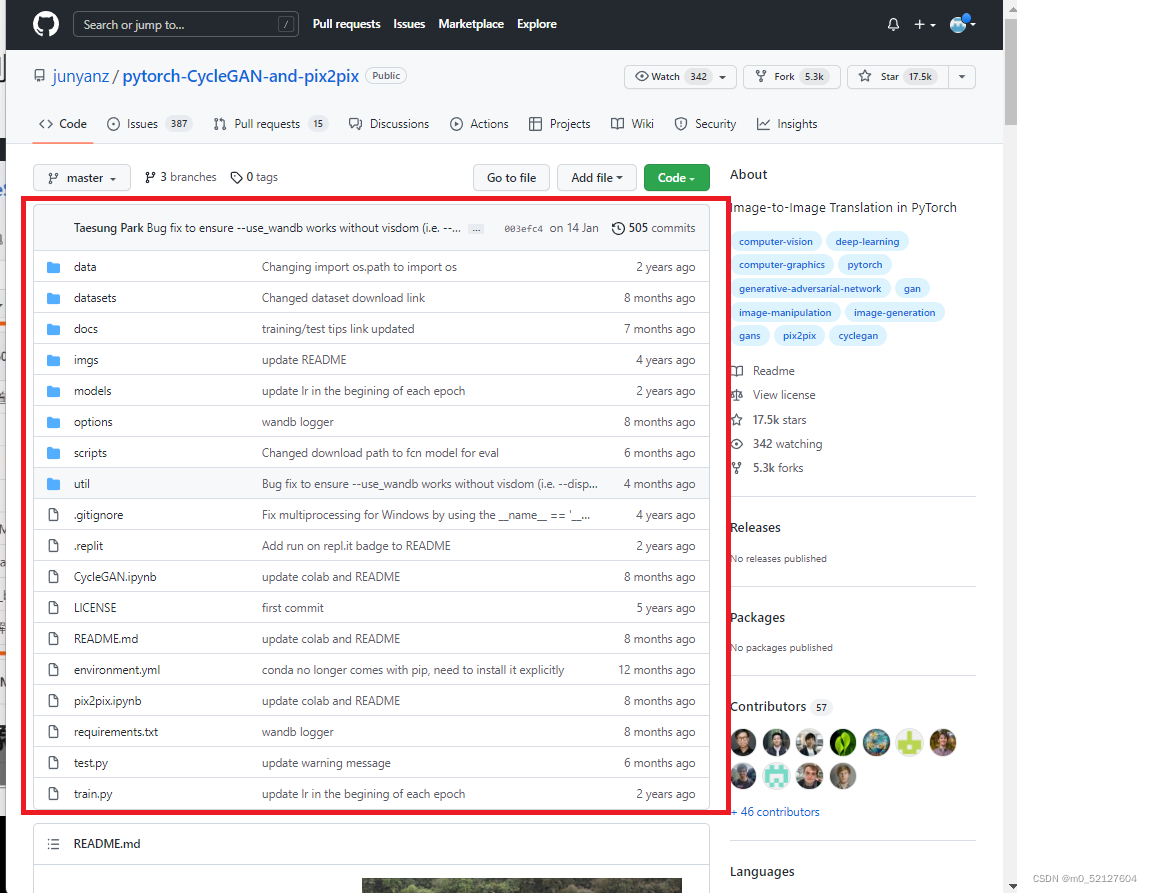
Task: Open Pull requests in top navigation
Action: 346,24
